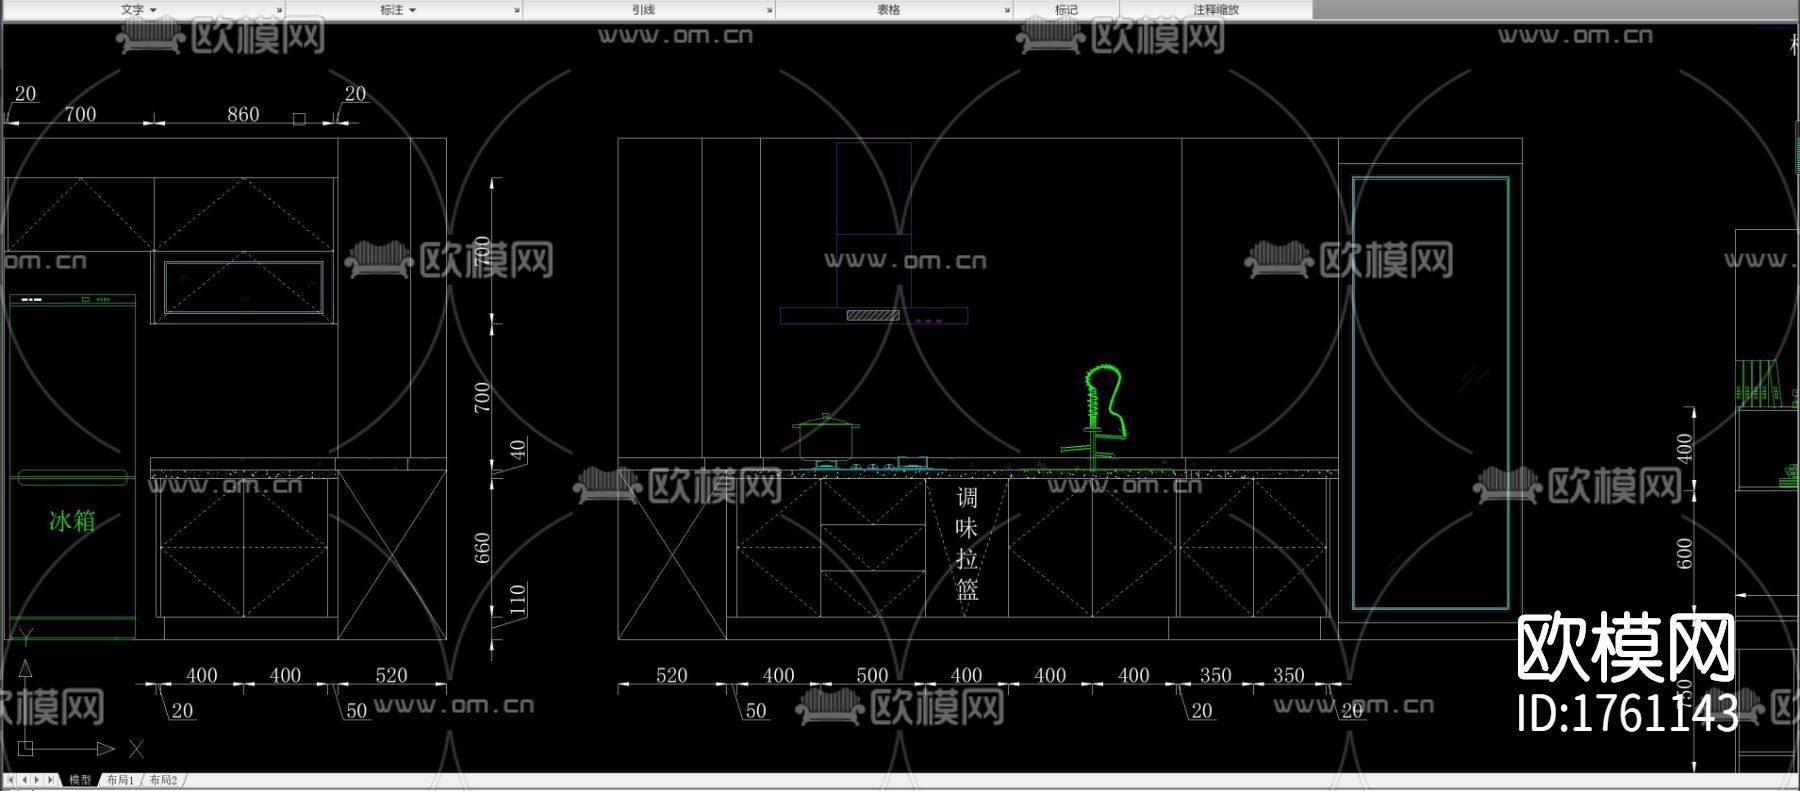Jump to the first layout tab arrow
This screenshot has height=791, width=1800.
coord(11,779)
